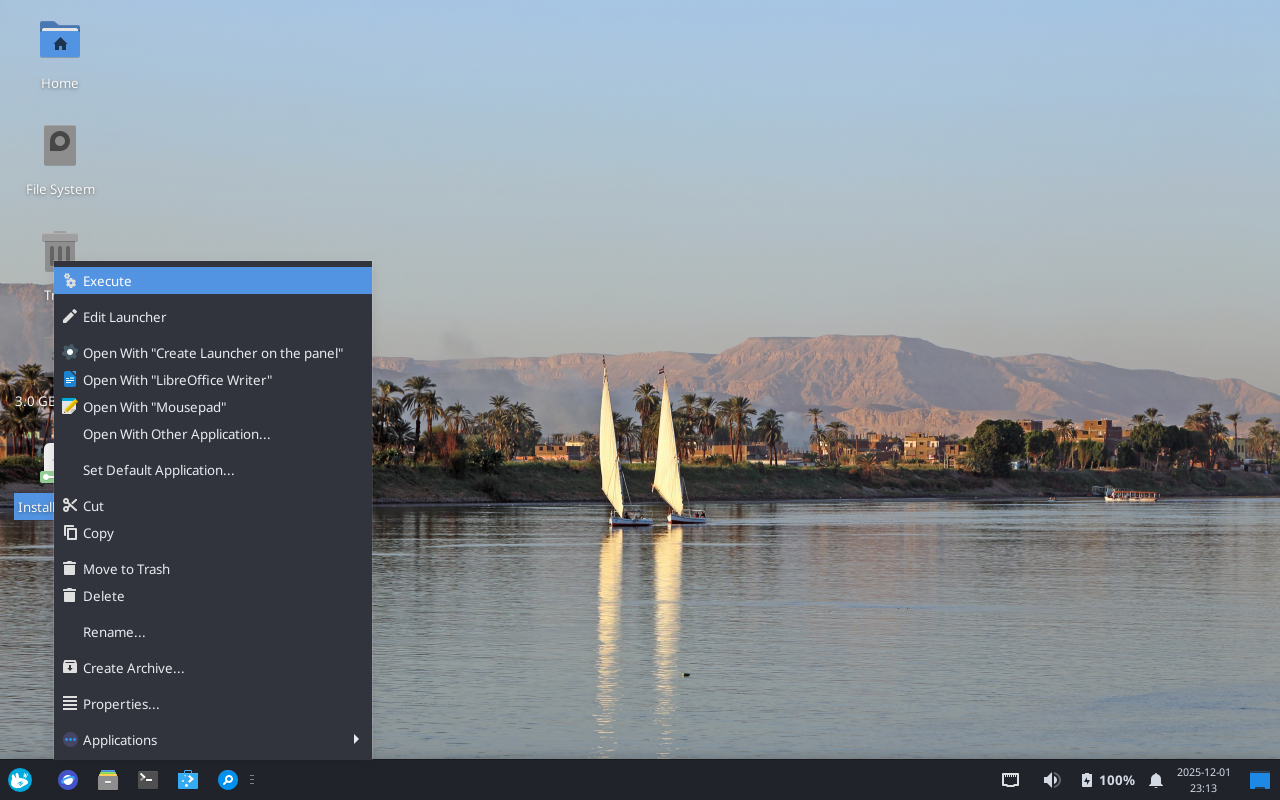Select the Home folder desktop icon

[60, 40]
